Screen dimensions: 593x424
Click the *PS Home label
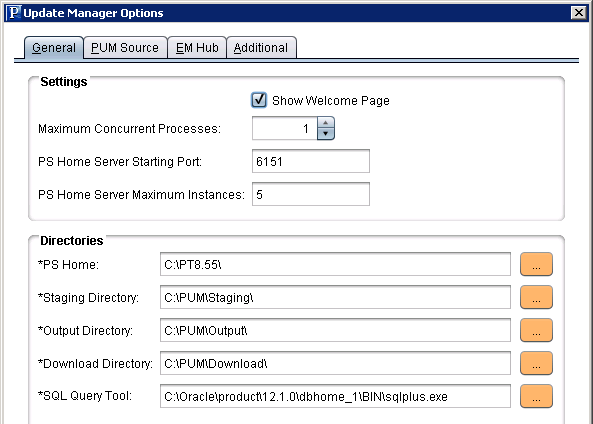click(x=68, y=264)
